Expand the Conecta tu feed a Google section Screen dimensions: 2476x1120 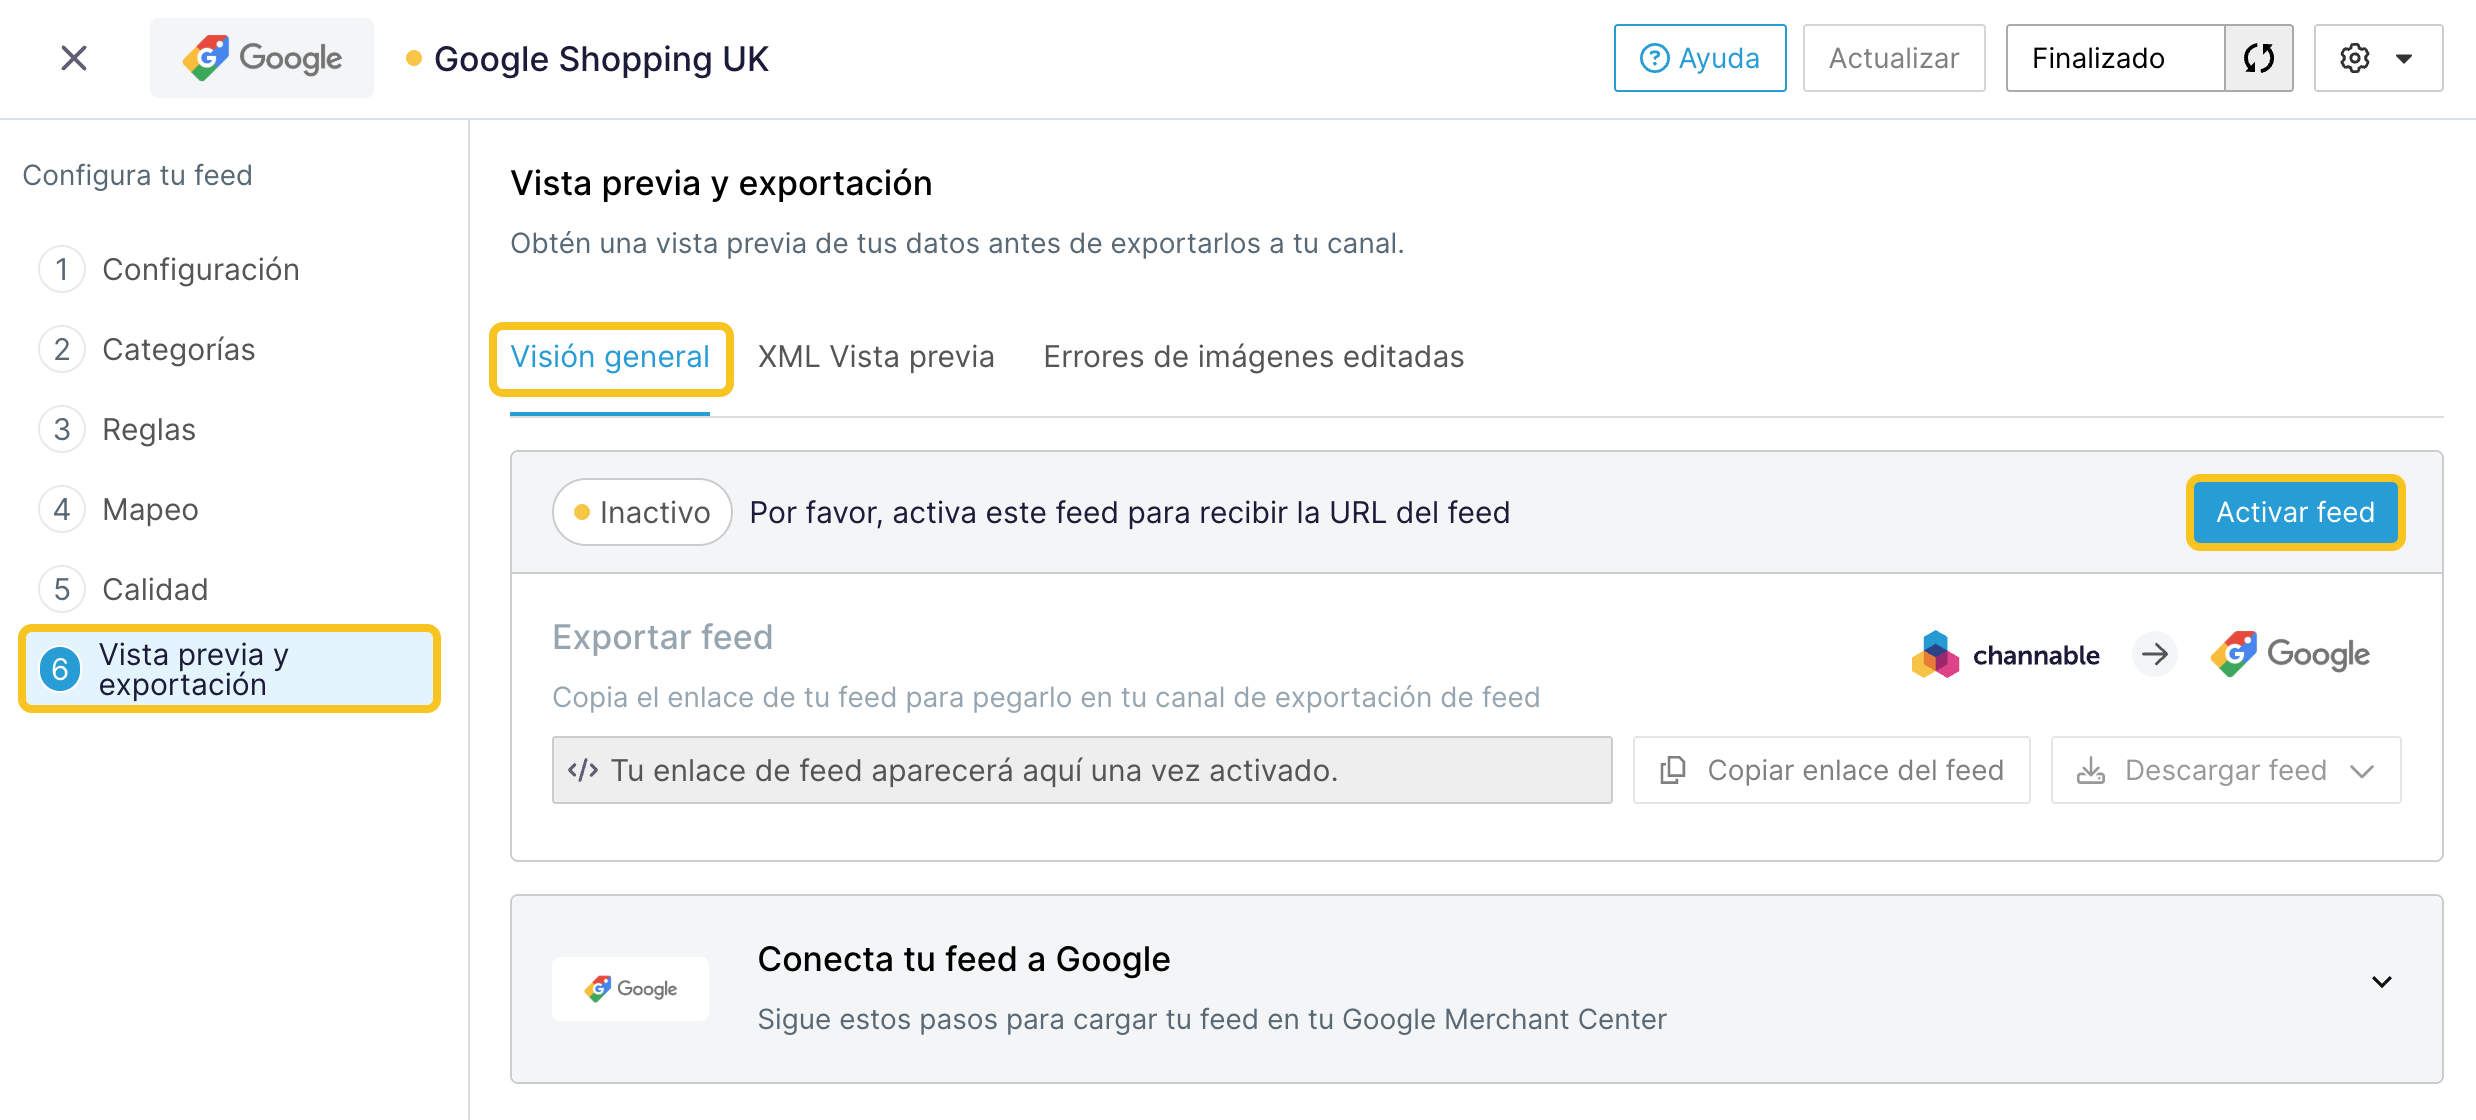click(2382, 982)
